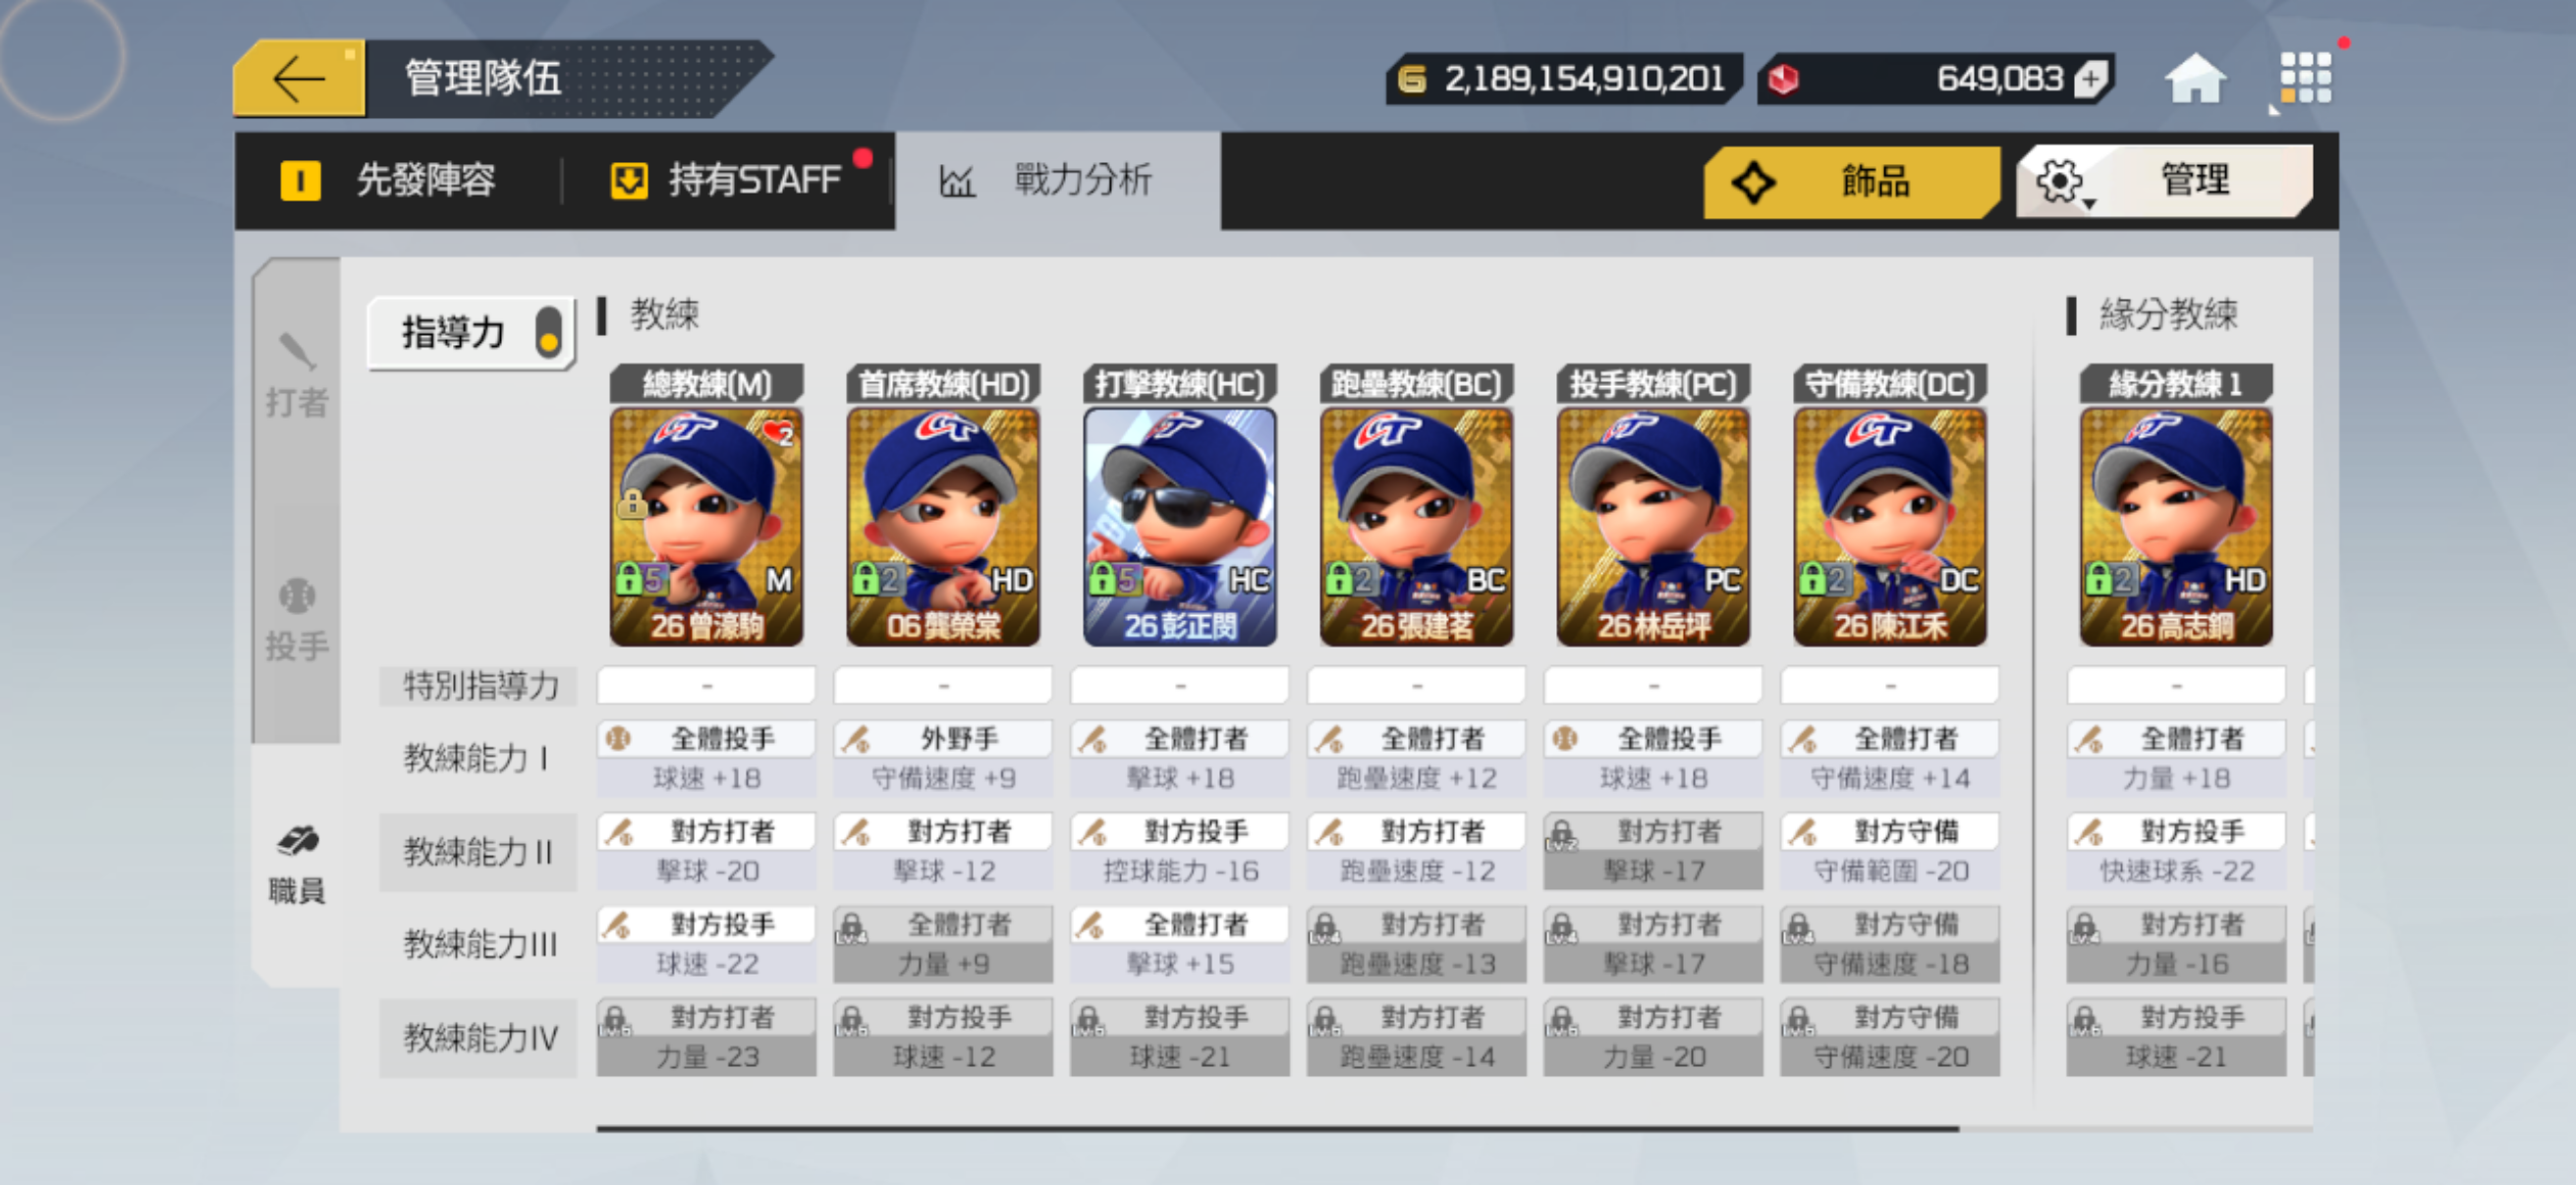Select bond coach card 26 高志鋼
Screen dimensions: 2576x1185
click(2176, 526)
